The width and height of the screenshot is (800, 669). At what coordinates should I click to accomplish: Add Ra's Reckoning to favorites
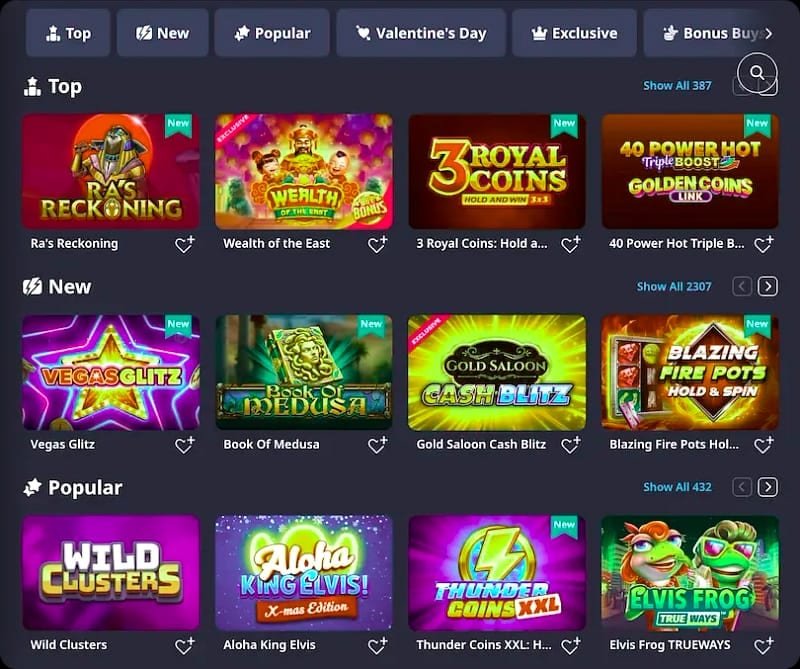[x=185, y=244]
